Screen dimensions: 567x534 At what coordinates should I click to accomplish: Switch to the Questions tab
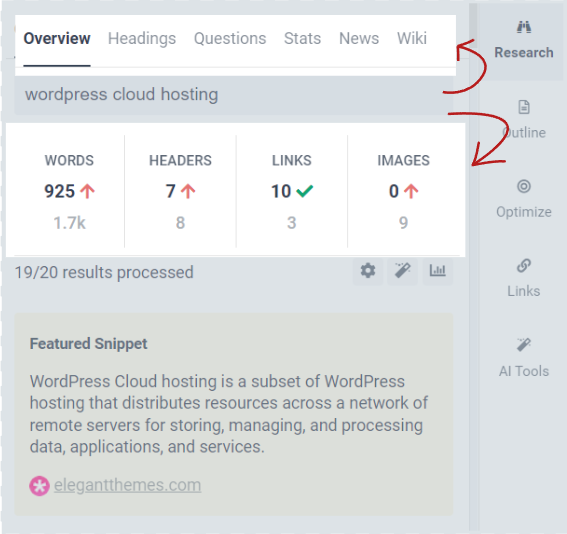pos(230,38)
